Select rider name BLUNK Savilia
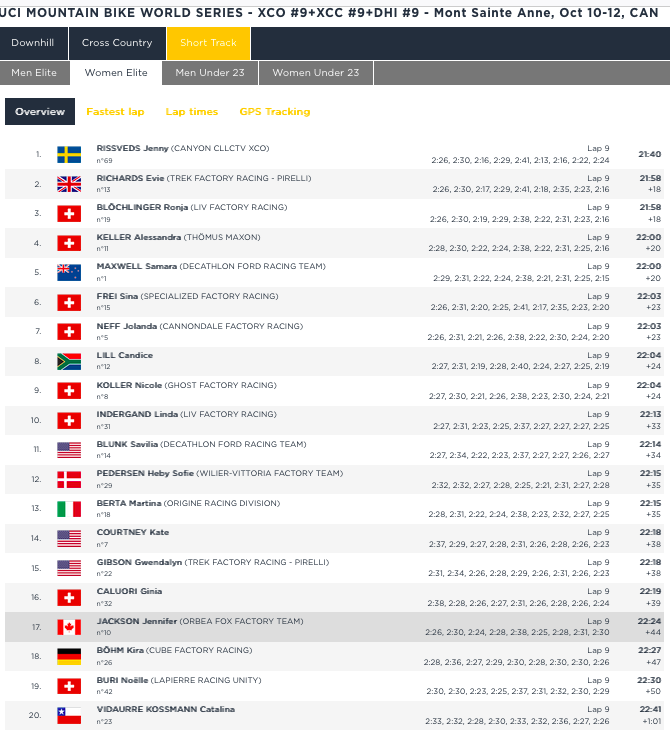The height and width of the screenshot is (730, 670). (x=127, y=444)
